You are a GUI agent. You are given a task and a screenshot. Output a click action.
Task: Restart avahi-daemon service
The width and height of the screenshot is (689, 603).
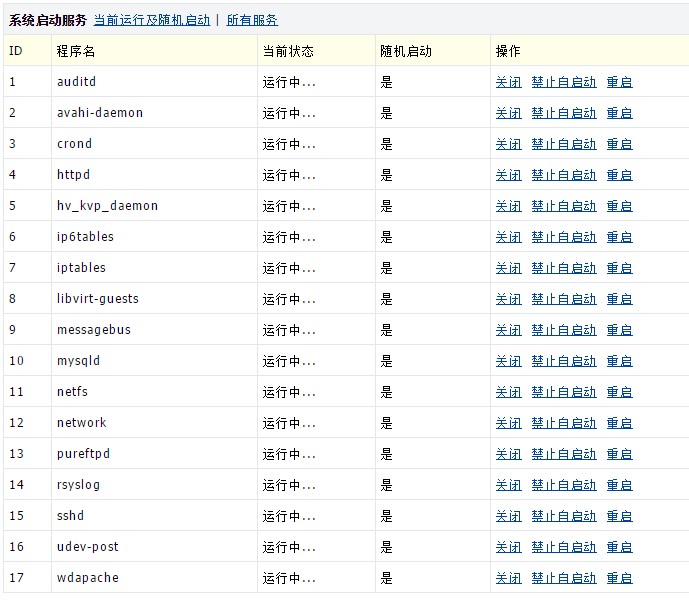click(x=619, y=113)
